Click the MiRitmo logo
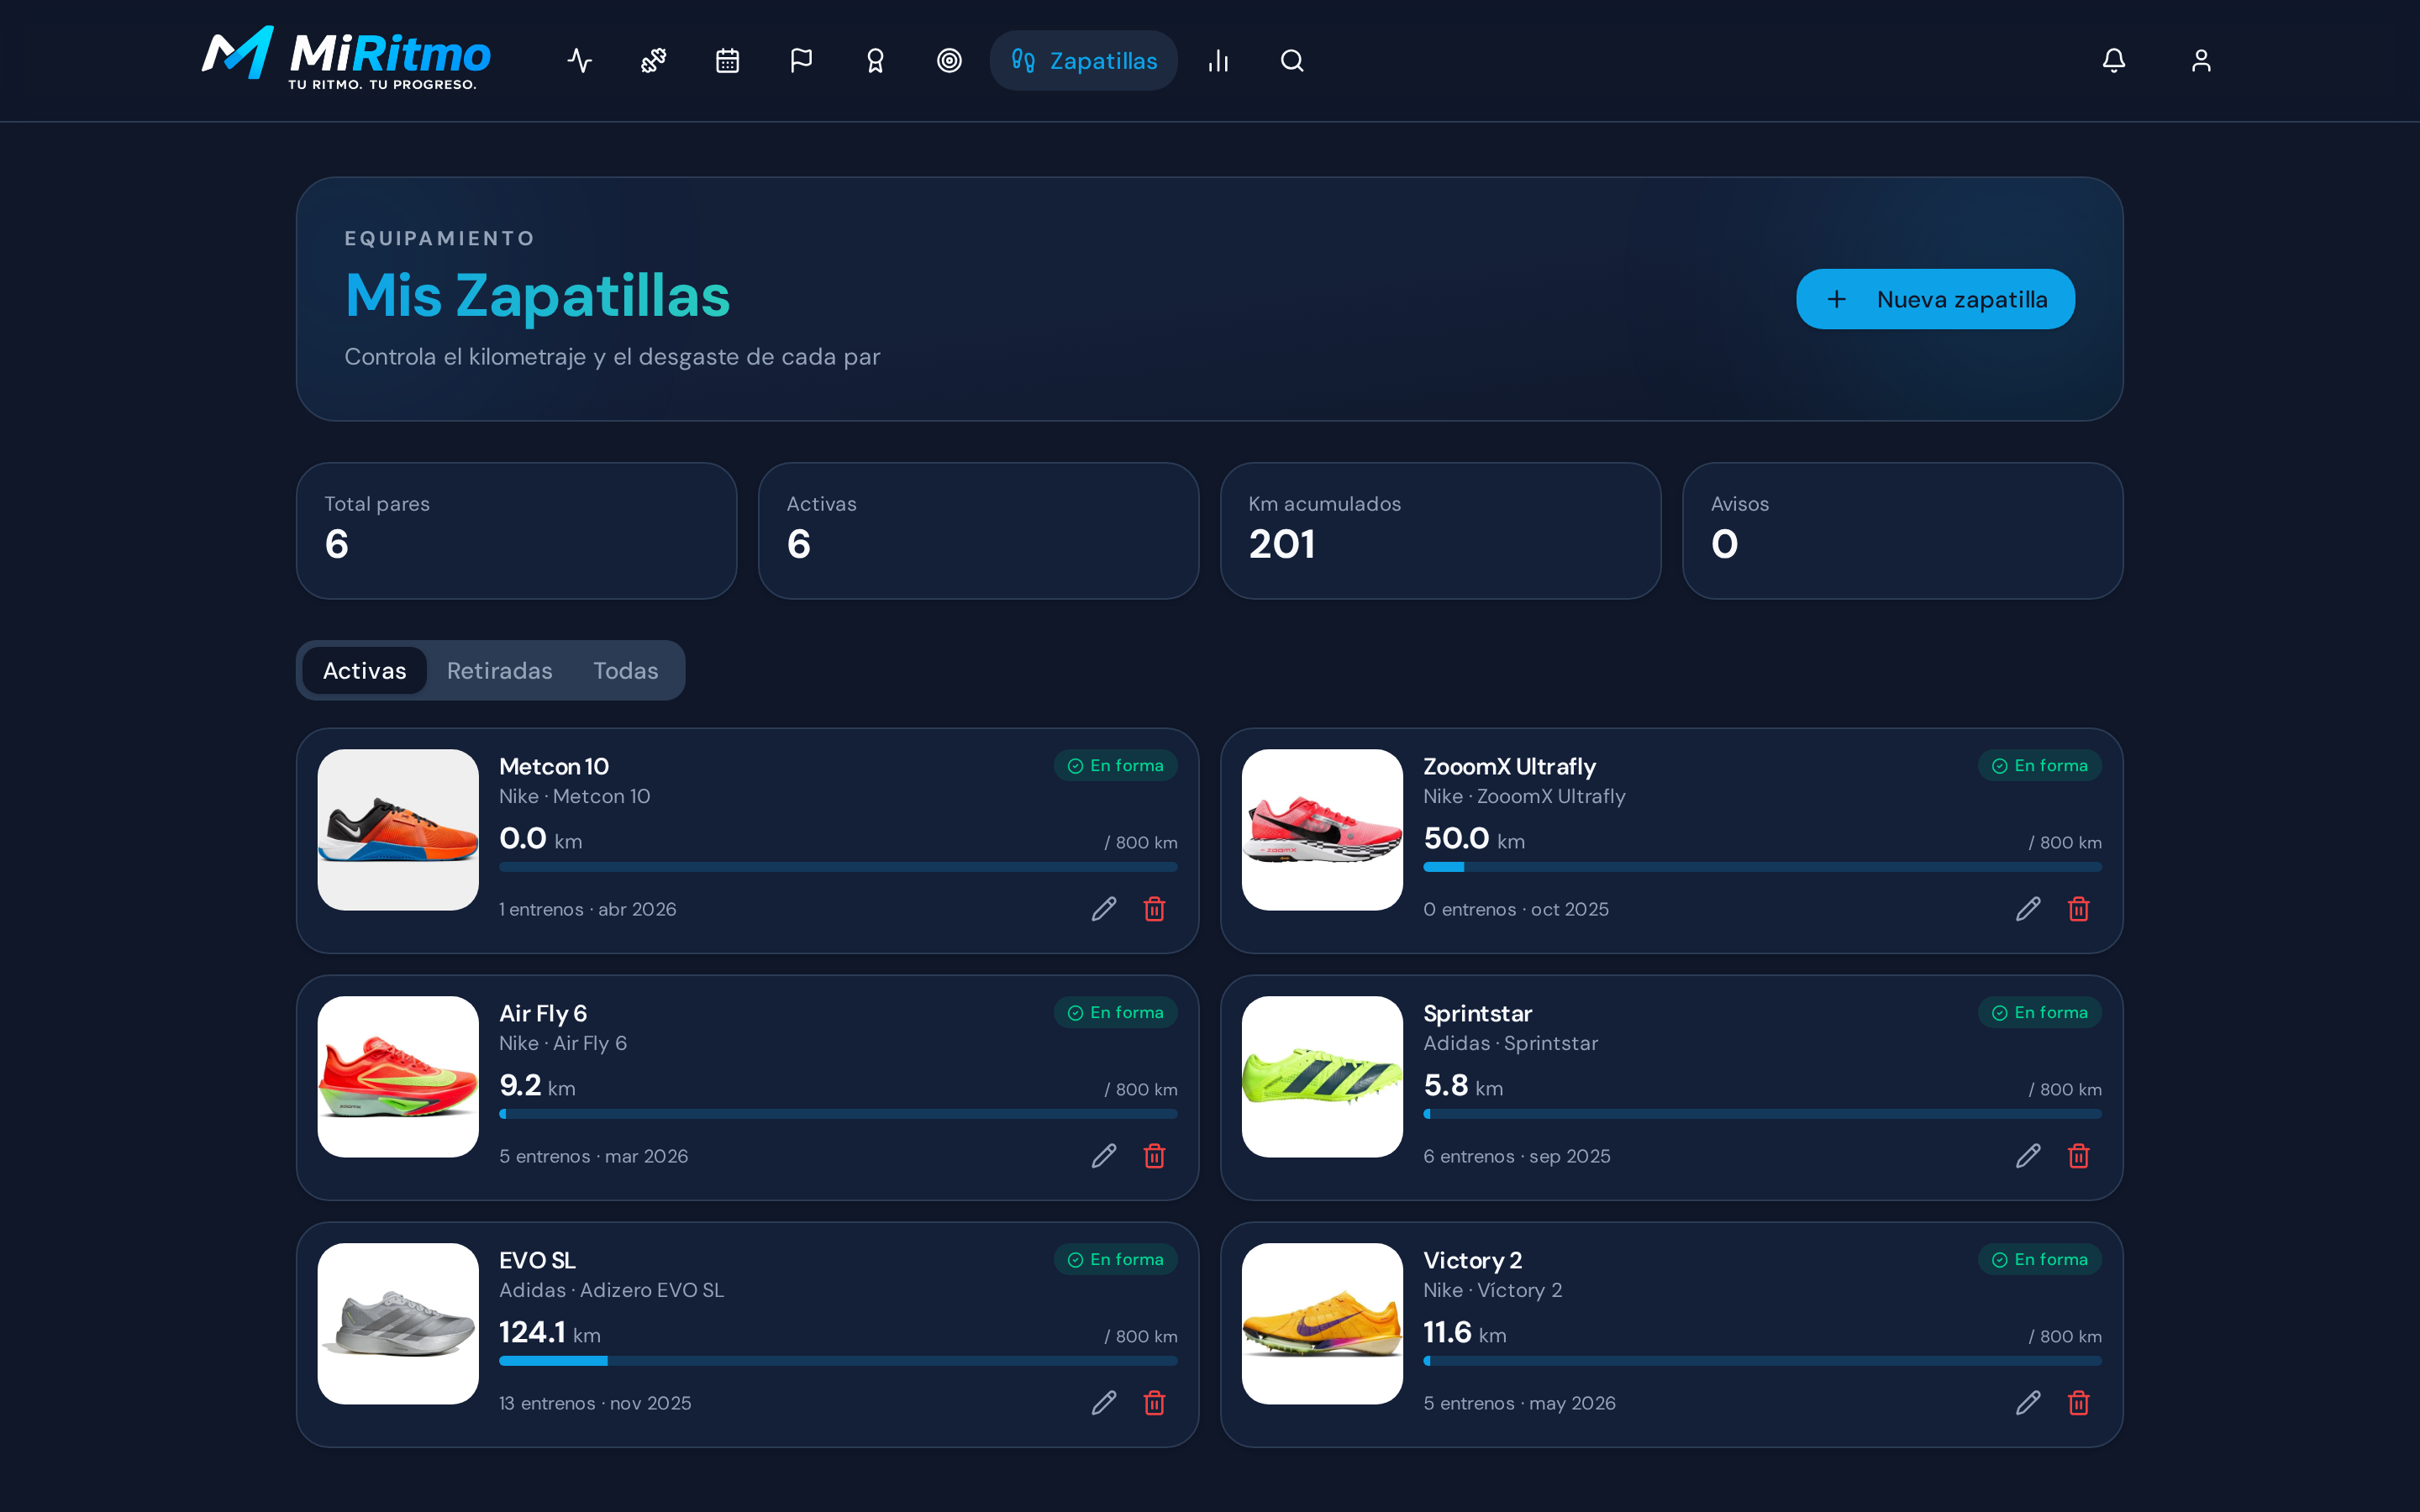2420x1512 pixels. [346, 58]
